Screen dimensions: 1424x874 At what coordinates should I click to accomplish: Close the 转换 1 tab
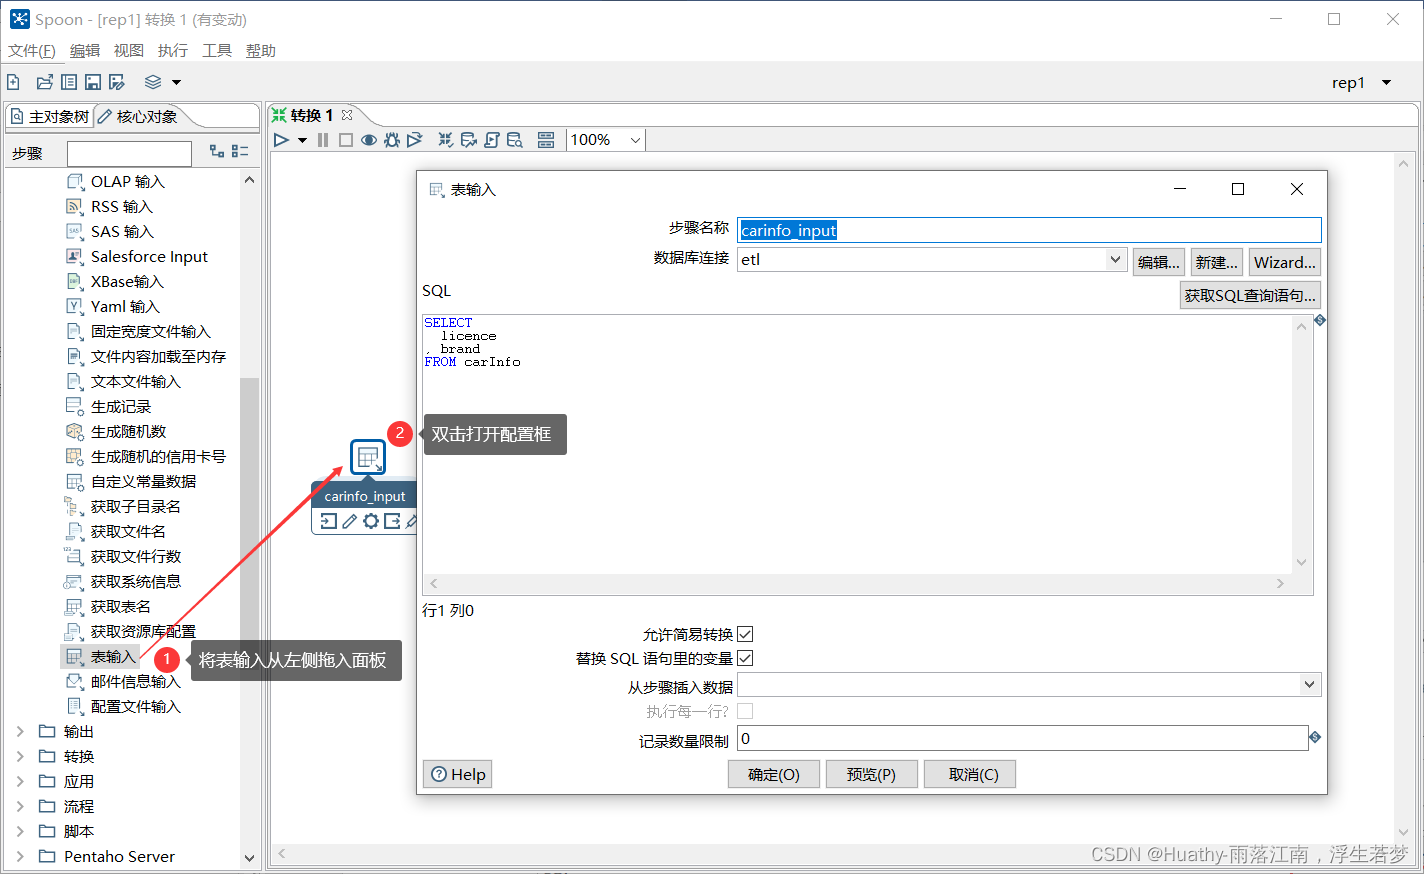(x=347, y=115)
